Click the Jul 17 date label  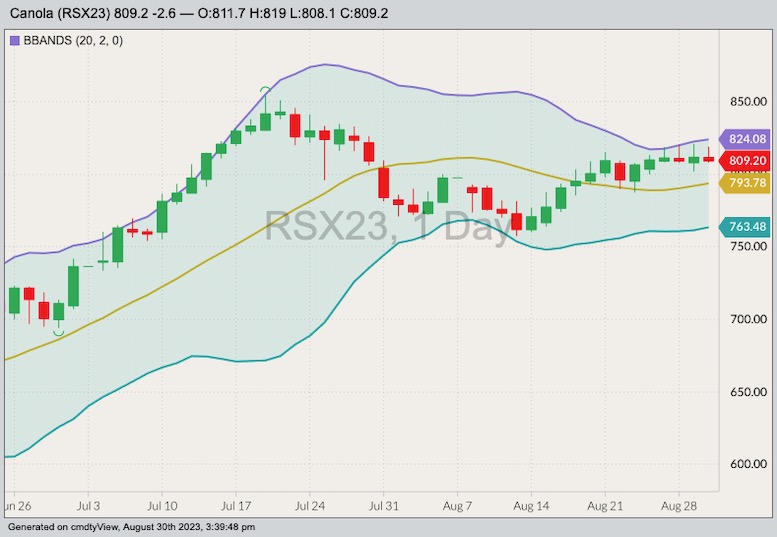[236, 506]
